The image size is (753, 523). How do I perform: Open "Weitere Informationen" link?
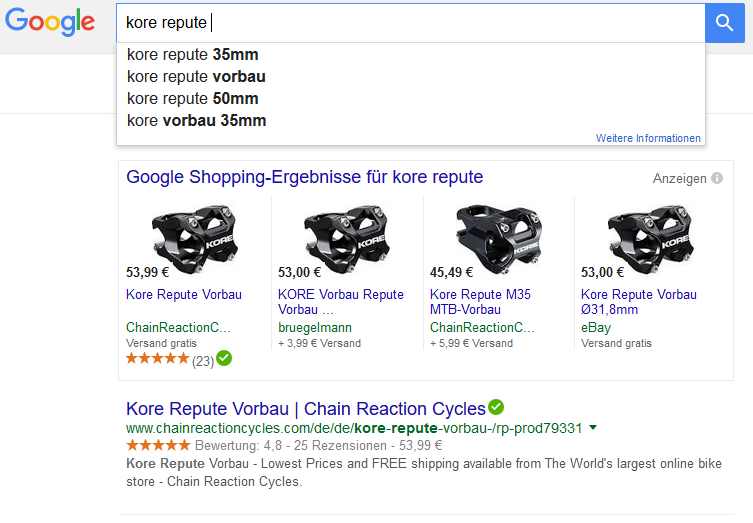coord(648,138)
